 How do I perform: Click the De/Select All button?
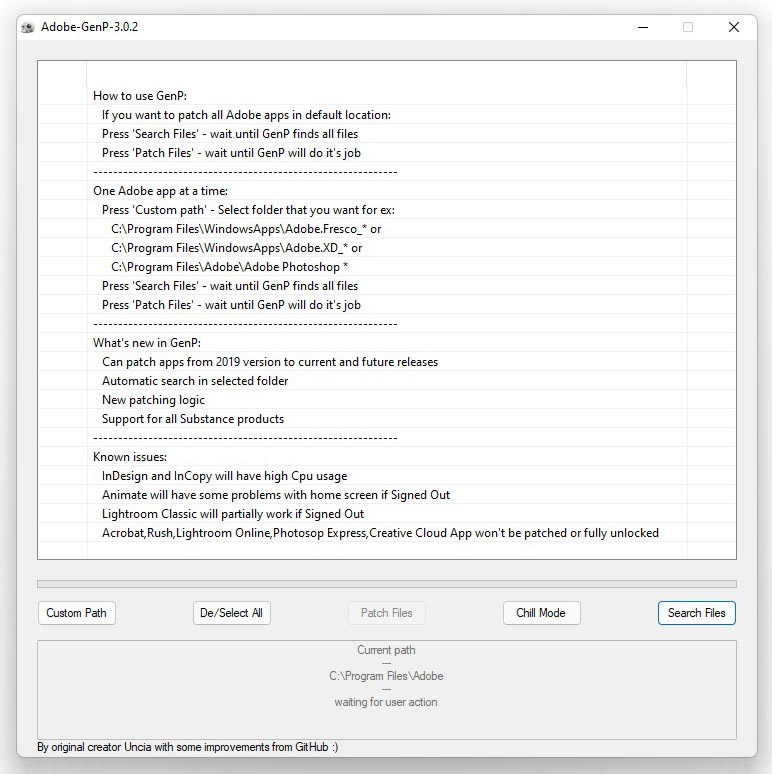pyautogui.click(x=232, y=613)
